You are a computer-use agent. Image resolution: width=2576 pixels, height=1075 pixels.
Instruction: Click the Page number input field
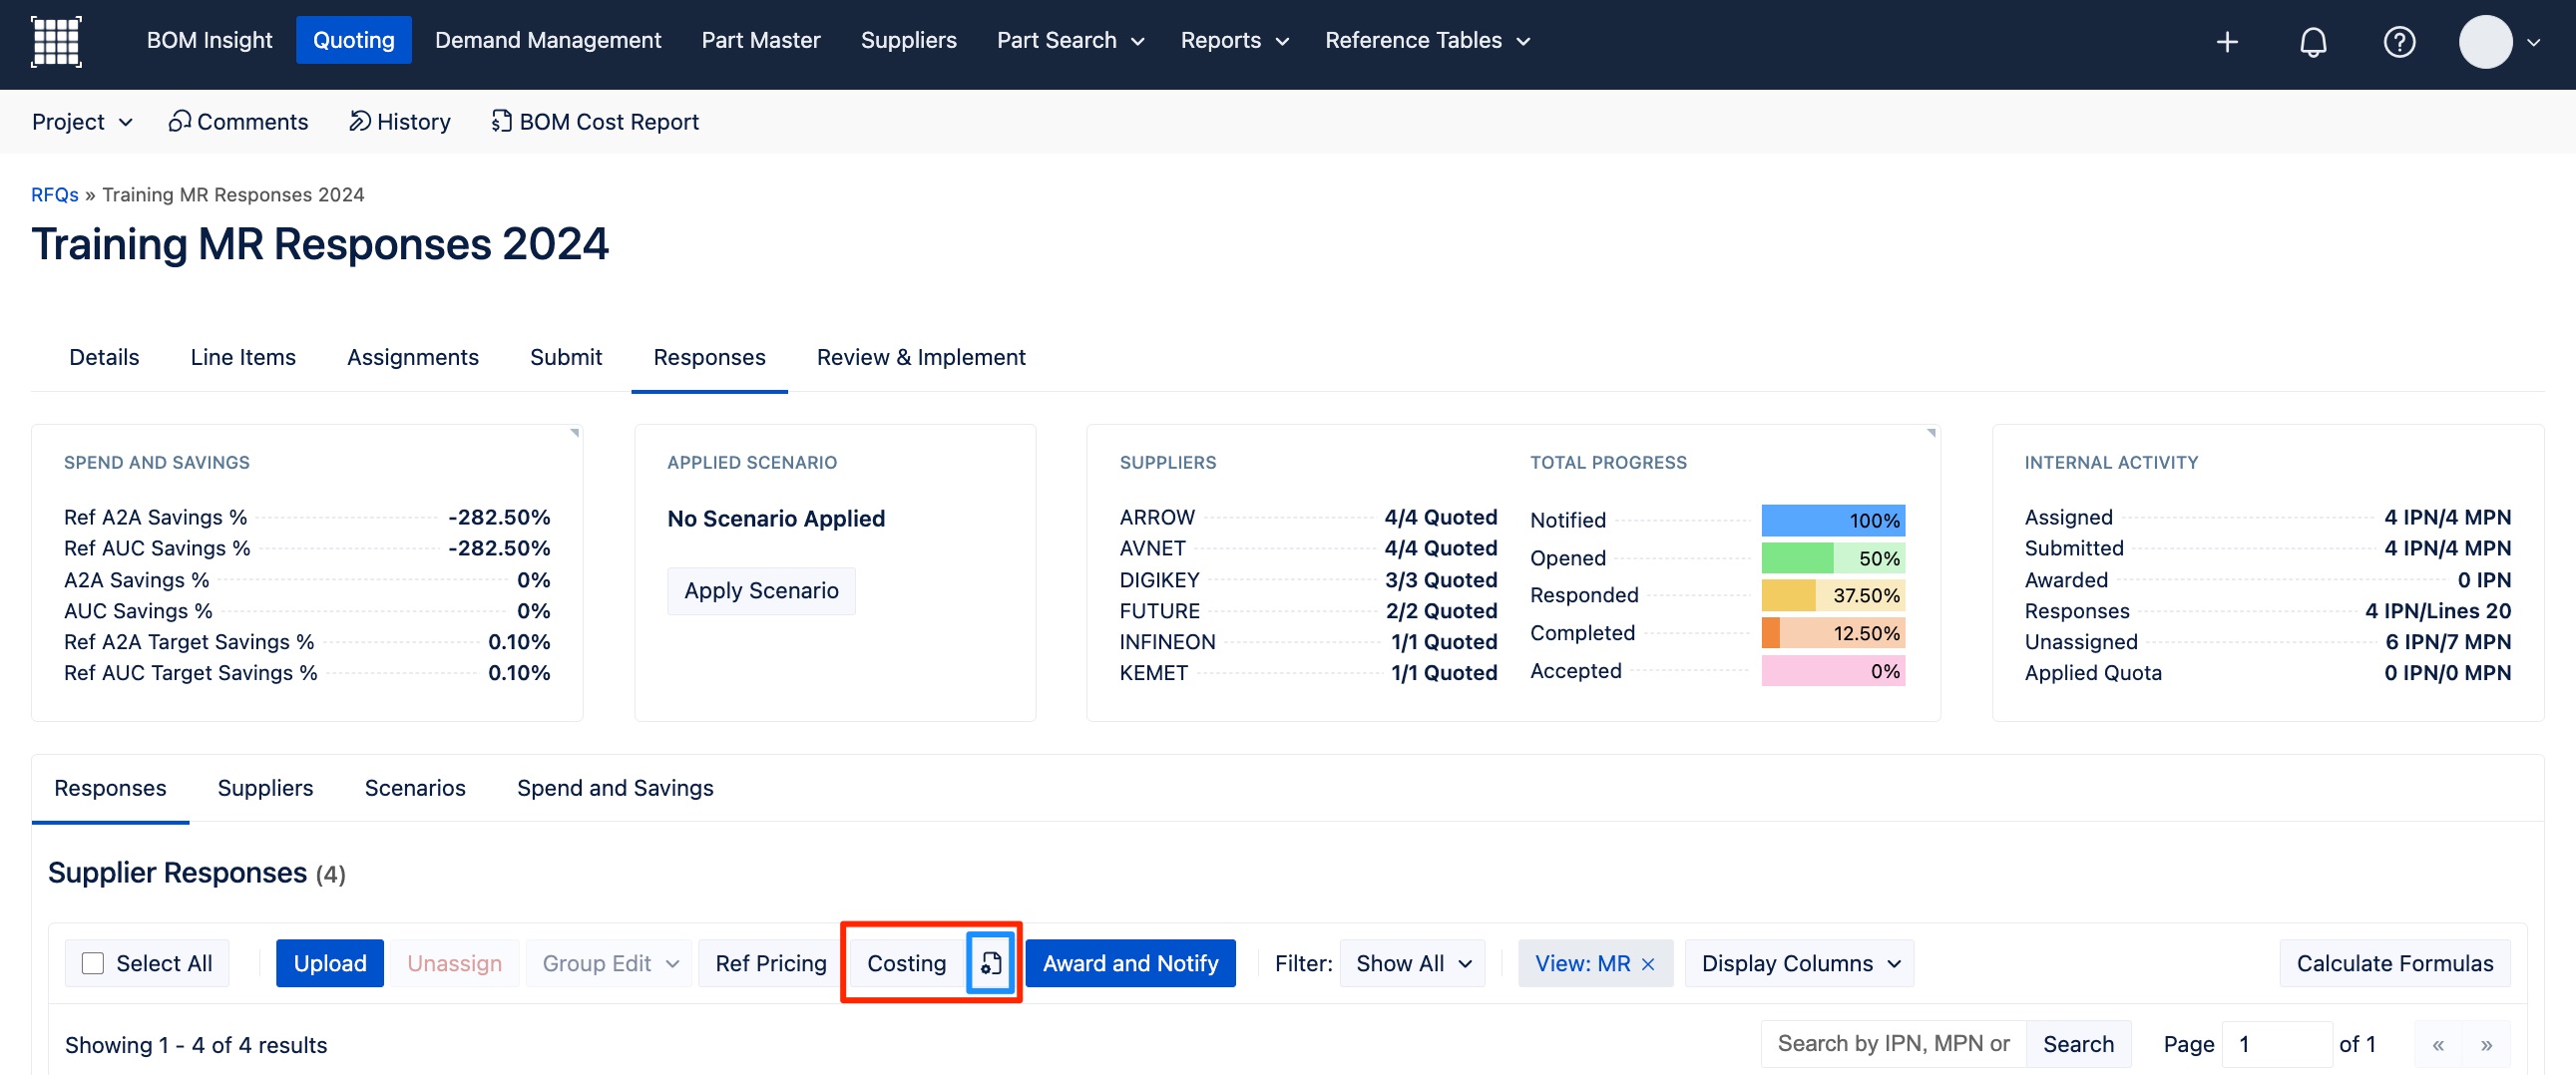pos(2277,1044)
